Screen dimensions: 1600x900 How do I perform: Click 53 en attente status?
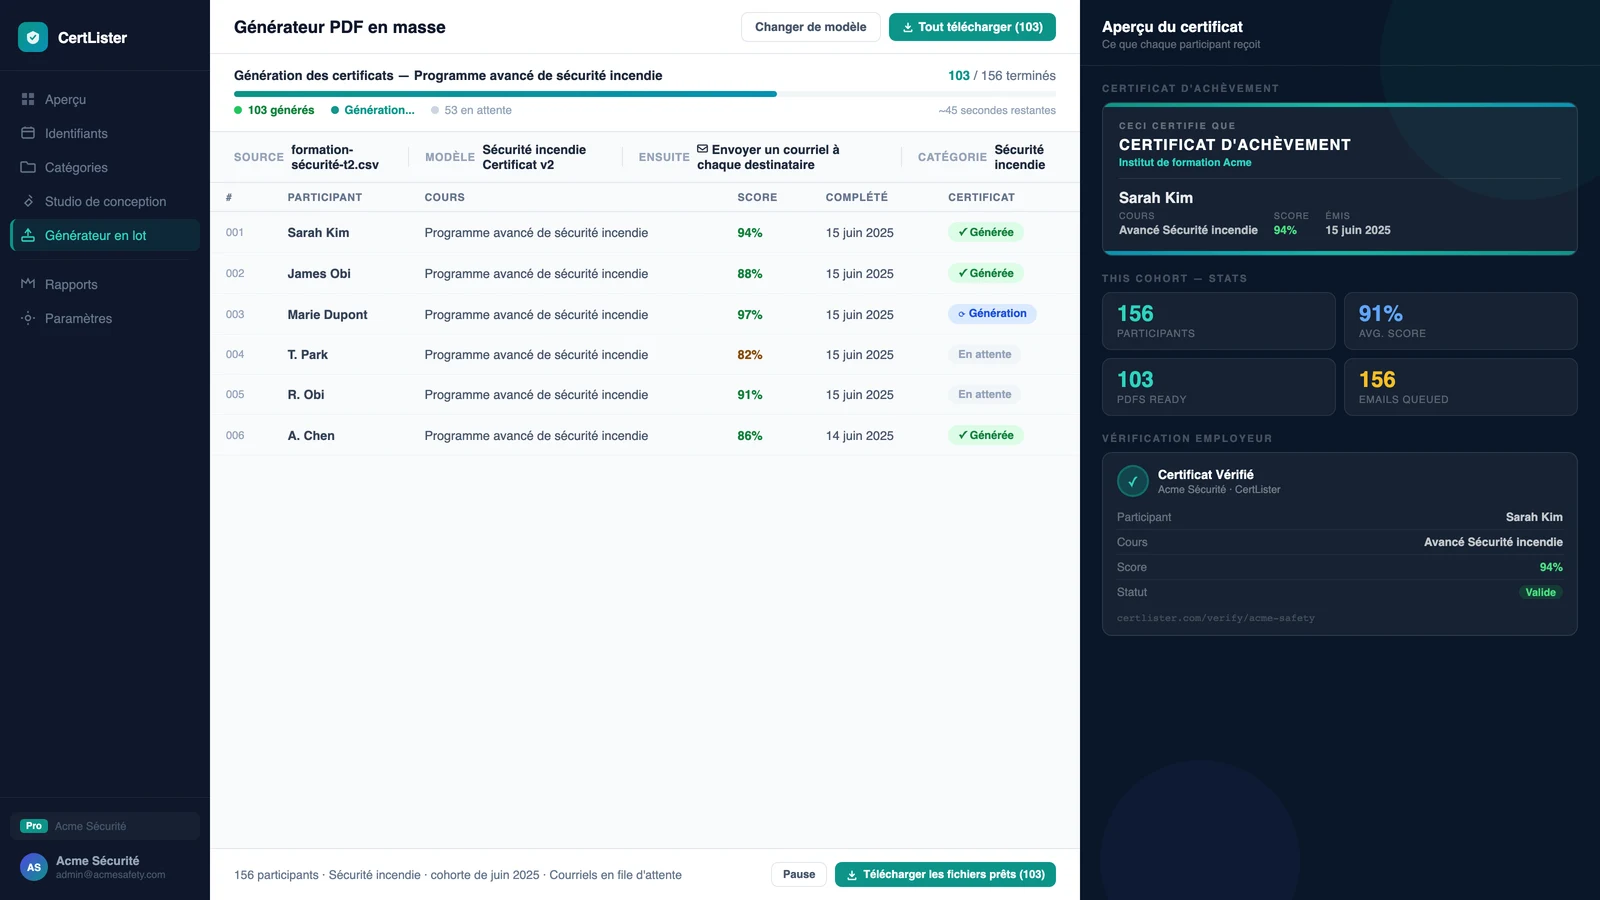tap(471, 110)
